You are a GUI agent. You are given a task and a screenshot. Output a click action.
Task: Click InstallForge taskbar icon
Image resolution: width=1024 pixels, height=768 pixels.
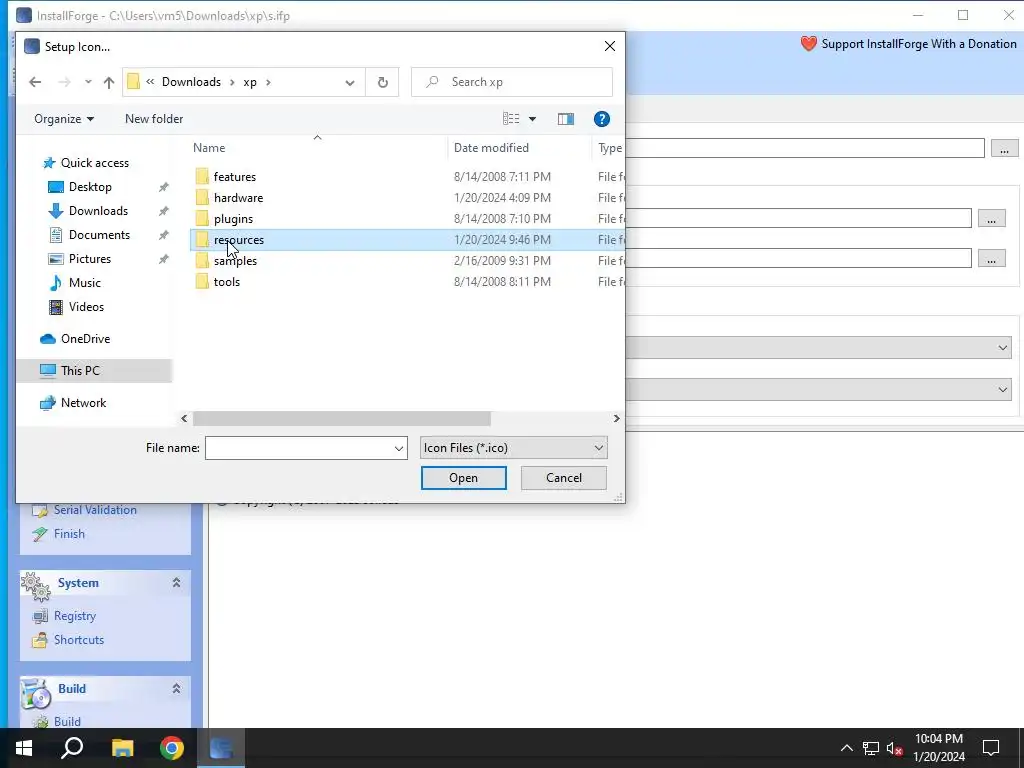pos(221,748)
